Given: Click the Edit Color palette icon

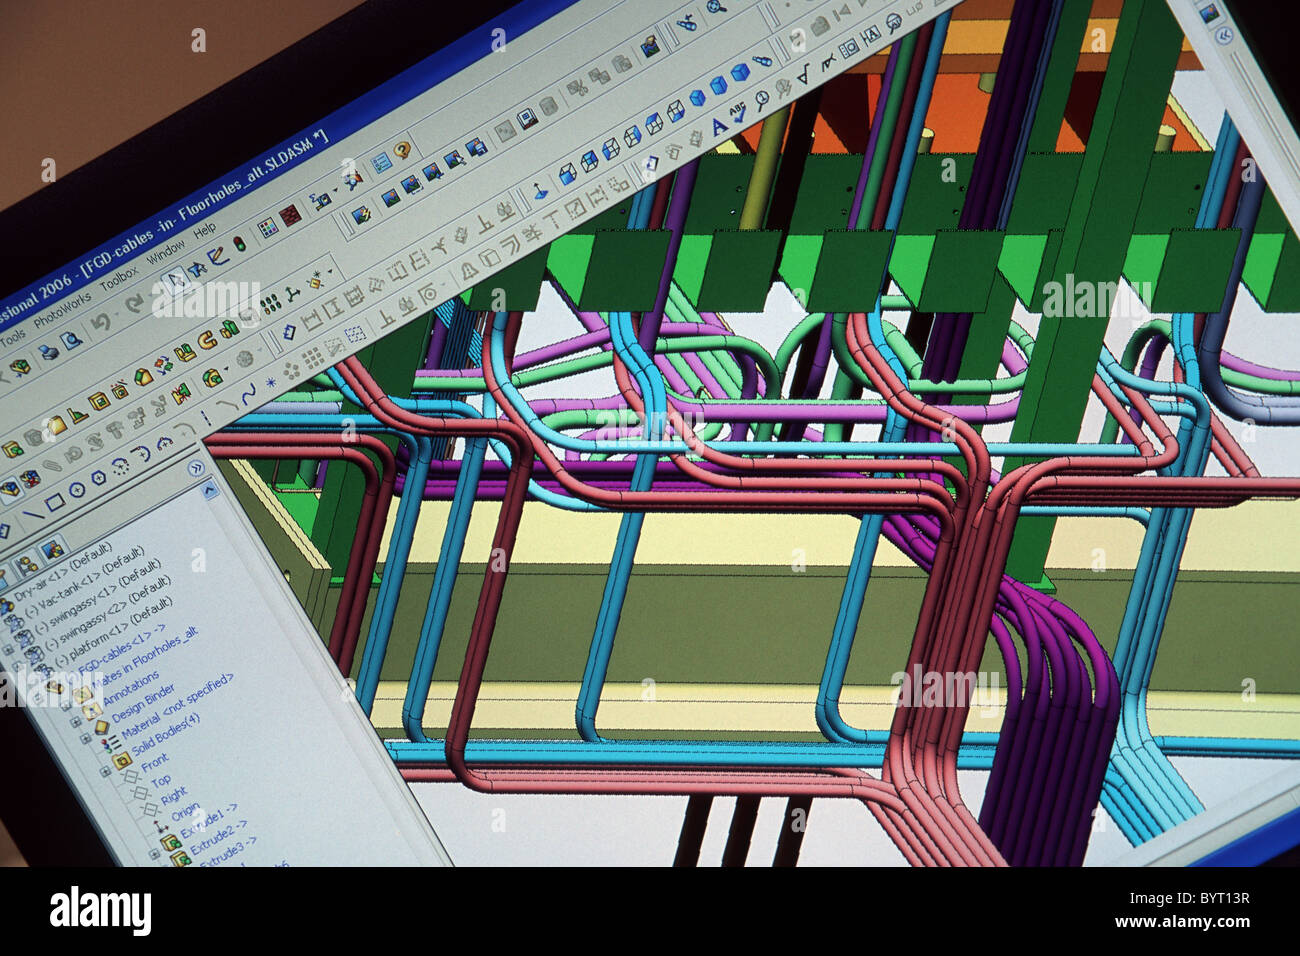Looking at the screenshot, I should pos(268,228).
